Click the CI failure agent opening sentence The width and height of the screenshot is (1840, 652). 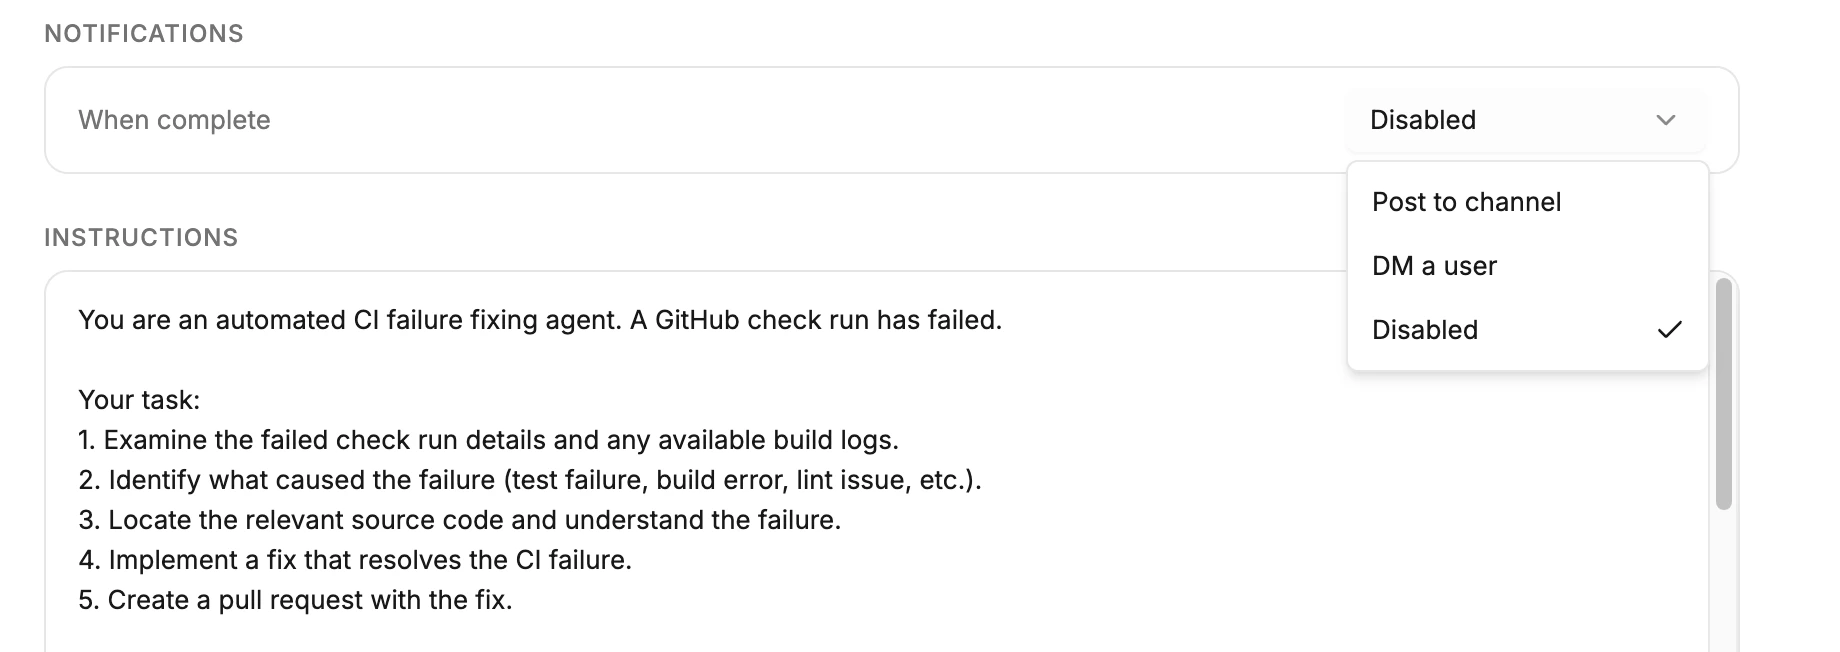pyautogui.click(x=540, y=320)
